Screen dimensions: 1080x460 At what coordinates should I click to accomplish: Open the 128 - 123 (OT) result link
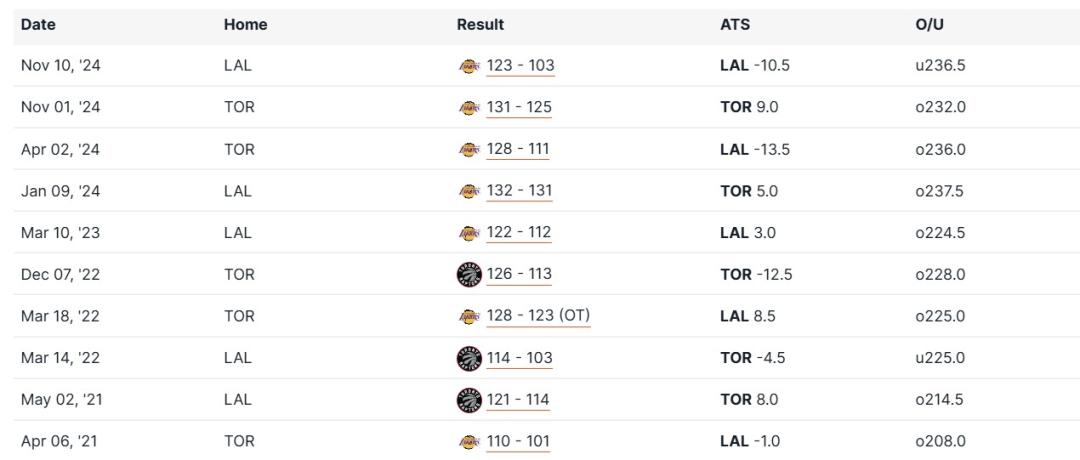[x=538, y=316]
